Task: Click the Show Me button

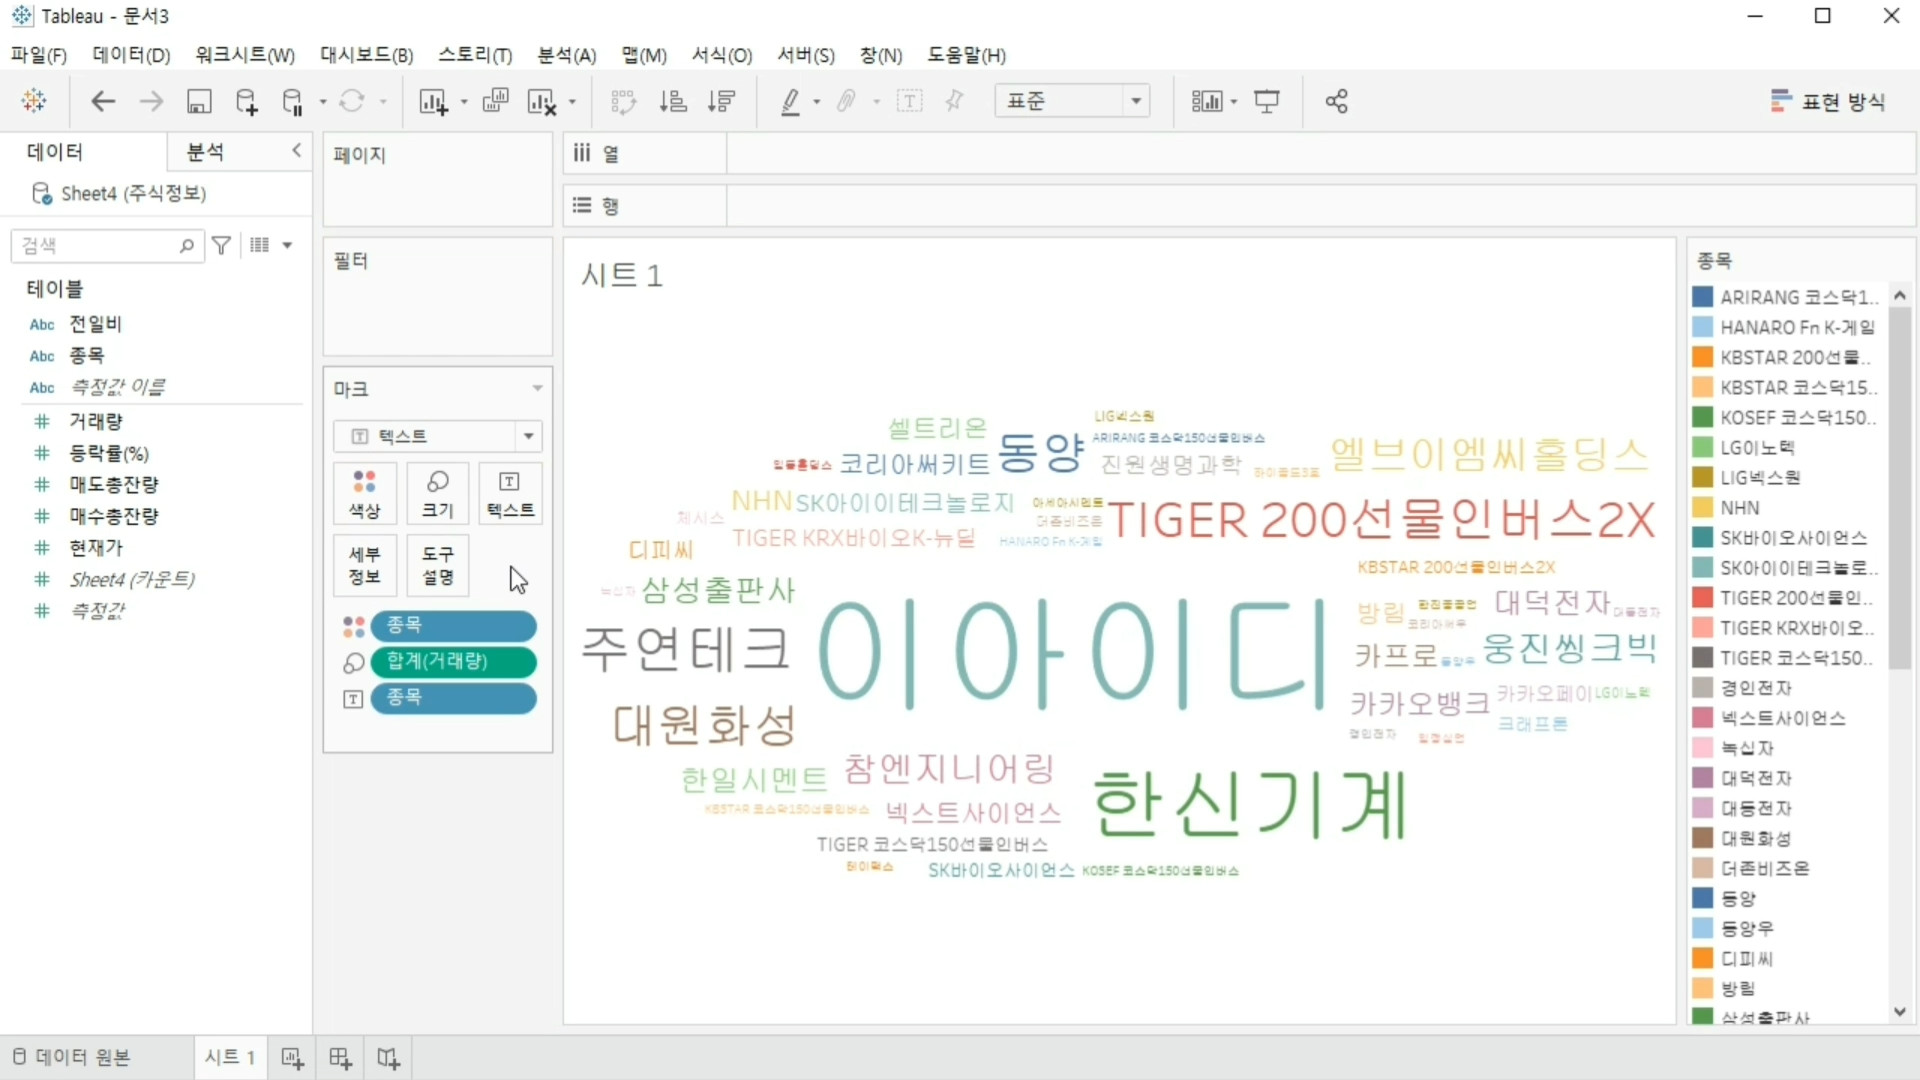Action: tap(1828, 101)
